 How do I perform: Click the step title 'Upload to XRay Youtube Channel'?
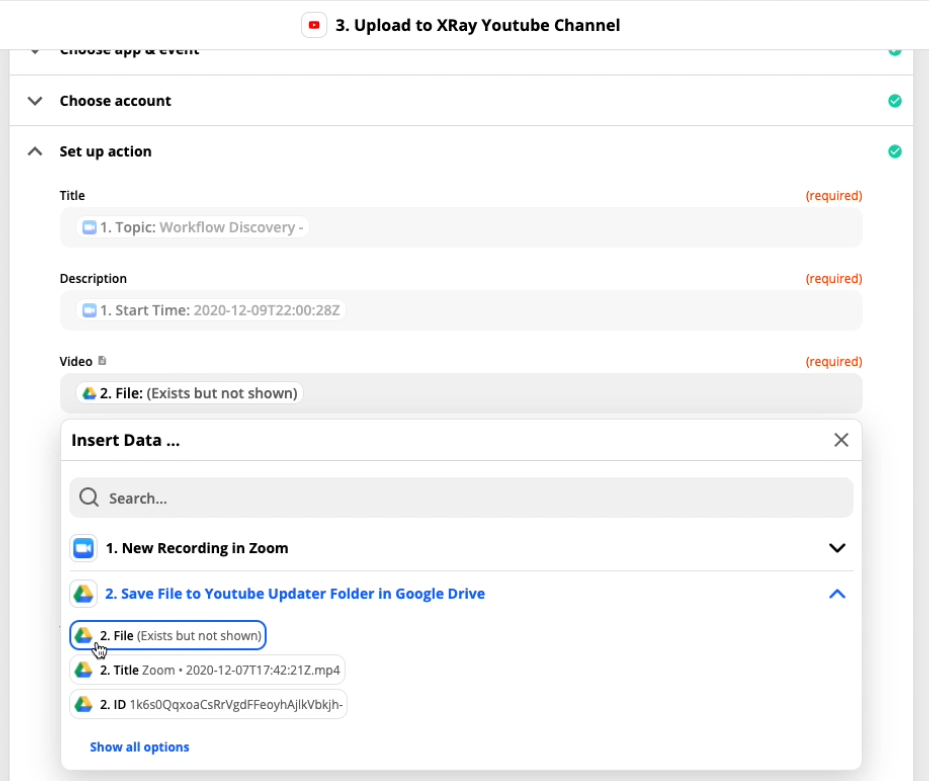[x=478, y=25]
